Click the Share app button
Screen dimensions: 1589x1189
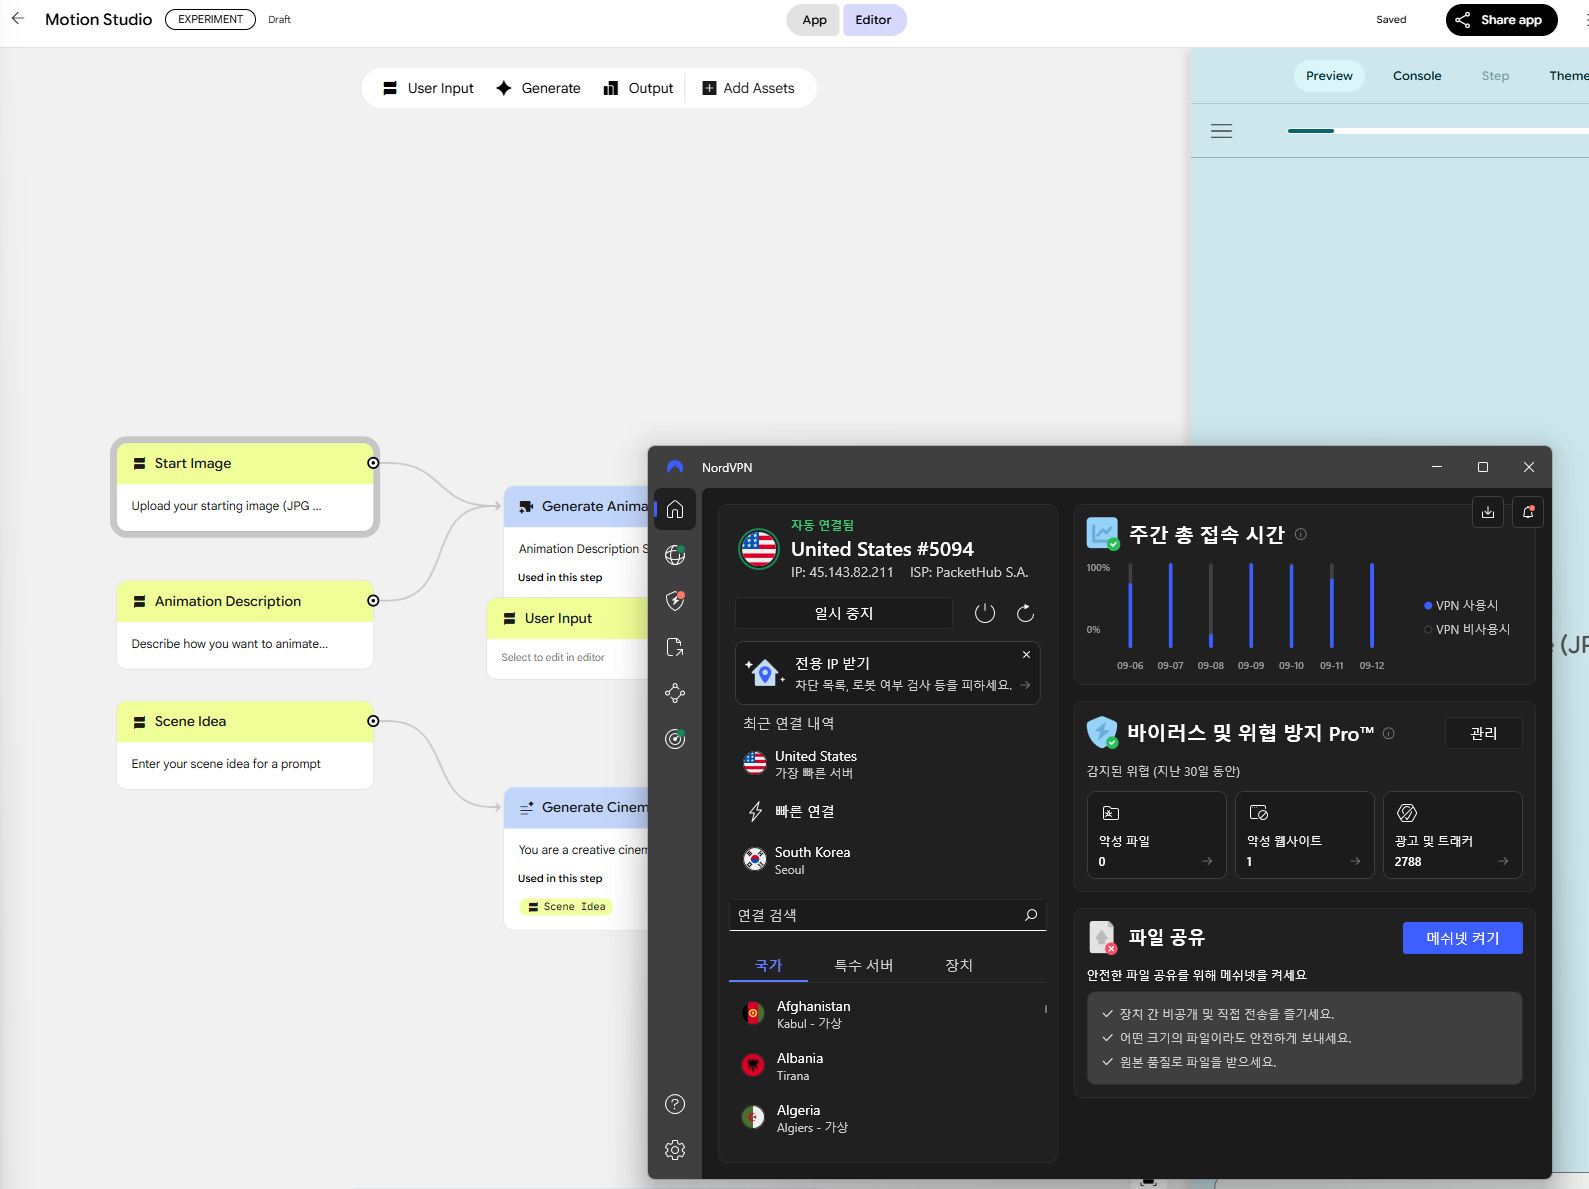tap(1501, 20)
